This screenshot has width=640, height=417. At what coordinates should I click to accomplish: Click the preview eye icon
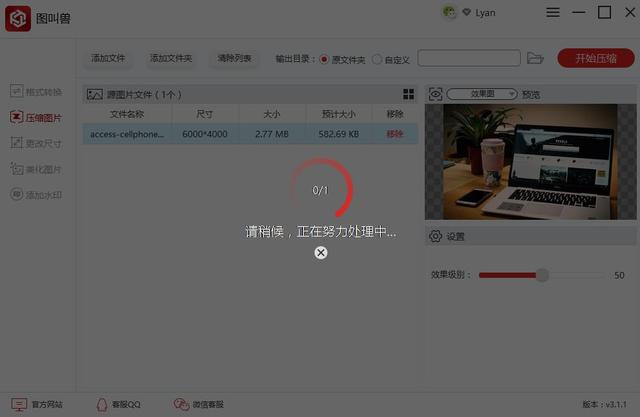[x=436, y=94]
